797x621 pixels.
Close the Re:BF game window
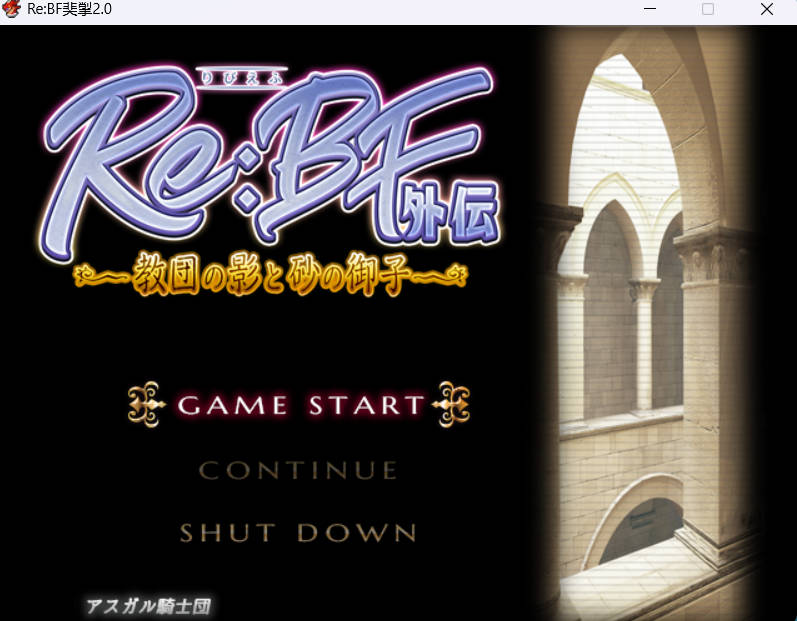[x=767, y=10]
